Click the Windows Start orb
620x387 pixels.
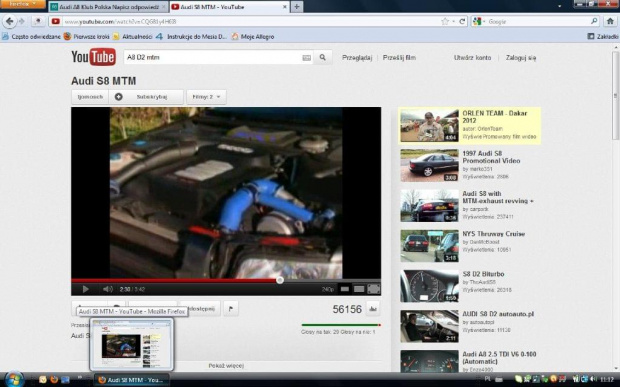14,379
